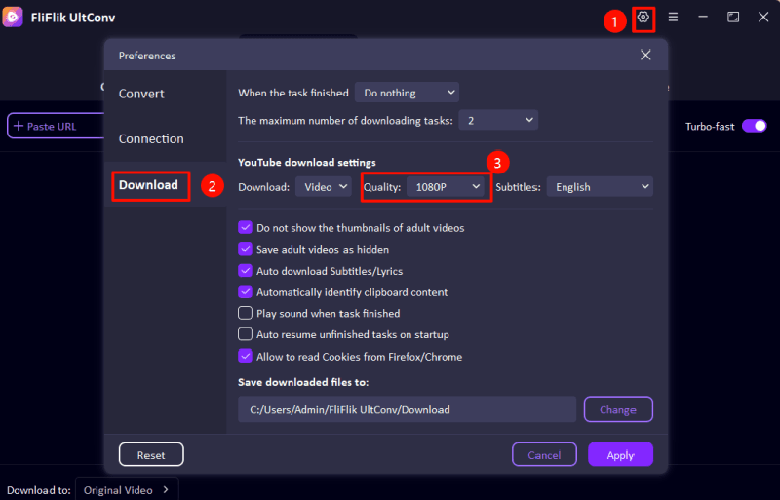Uncheck Do not show thumbnails of adult videos
Viewport: 780px width, 500px height.
(245, 227)
